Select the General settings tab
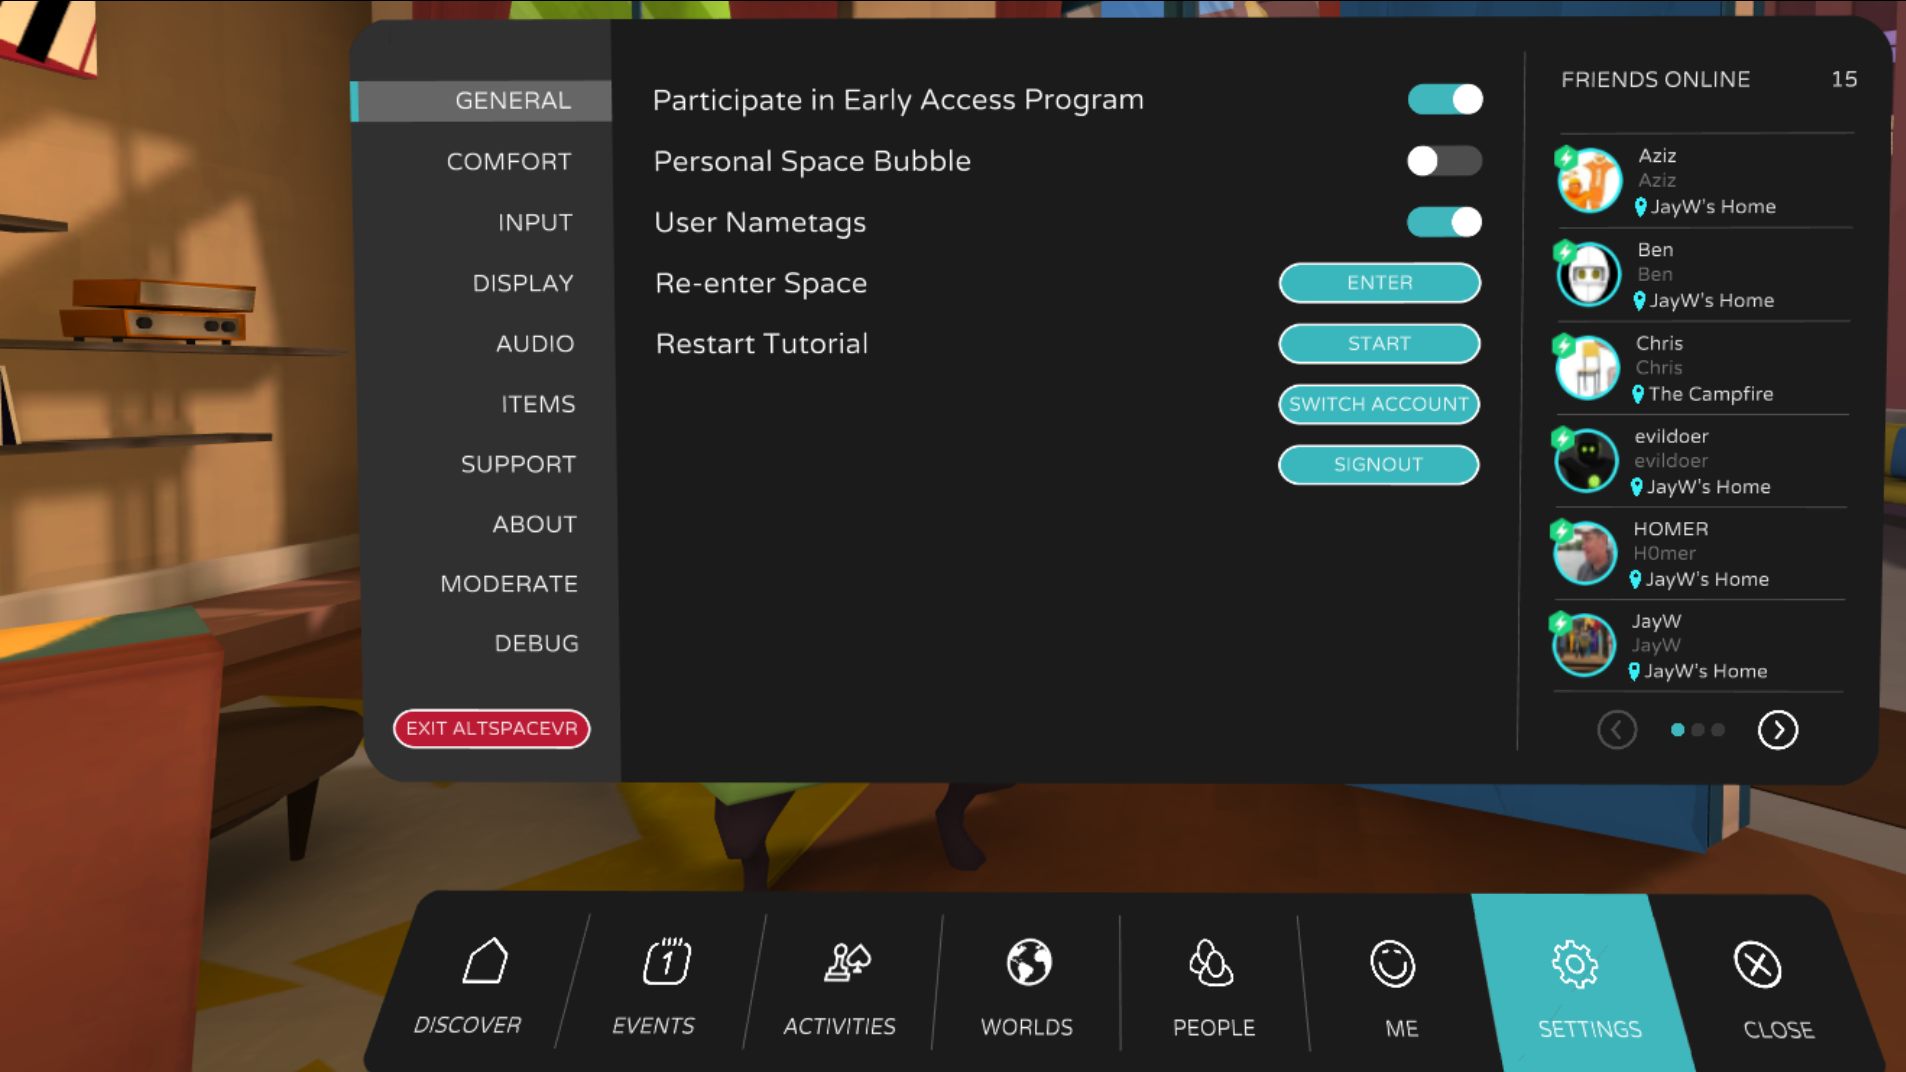Screen dimensions: 1906x1072 click(x=482, y=101)
